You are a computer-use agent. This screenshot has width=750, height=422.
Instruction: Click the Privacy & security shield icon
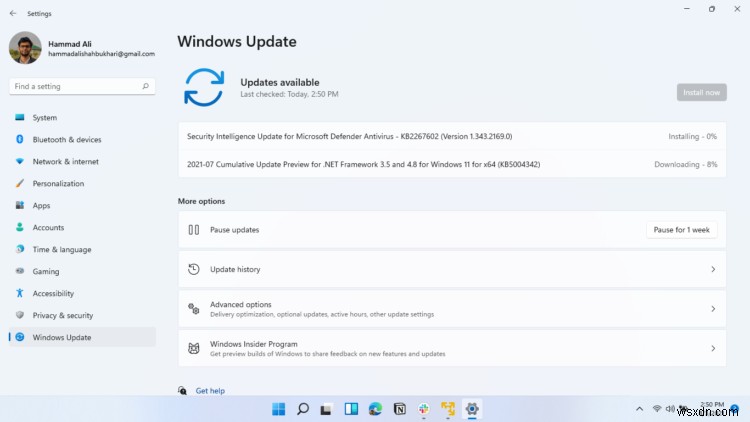[x=20, y=315]
